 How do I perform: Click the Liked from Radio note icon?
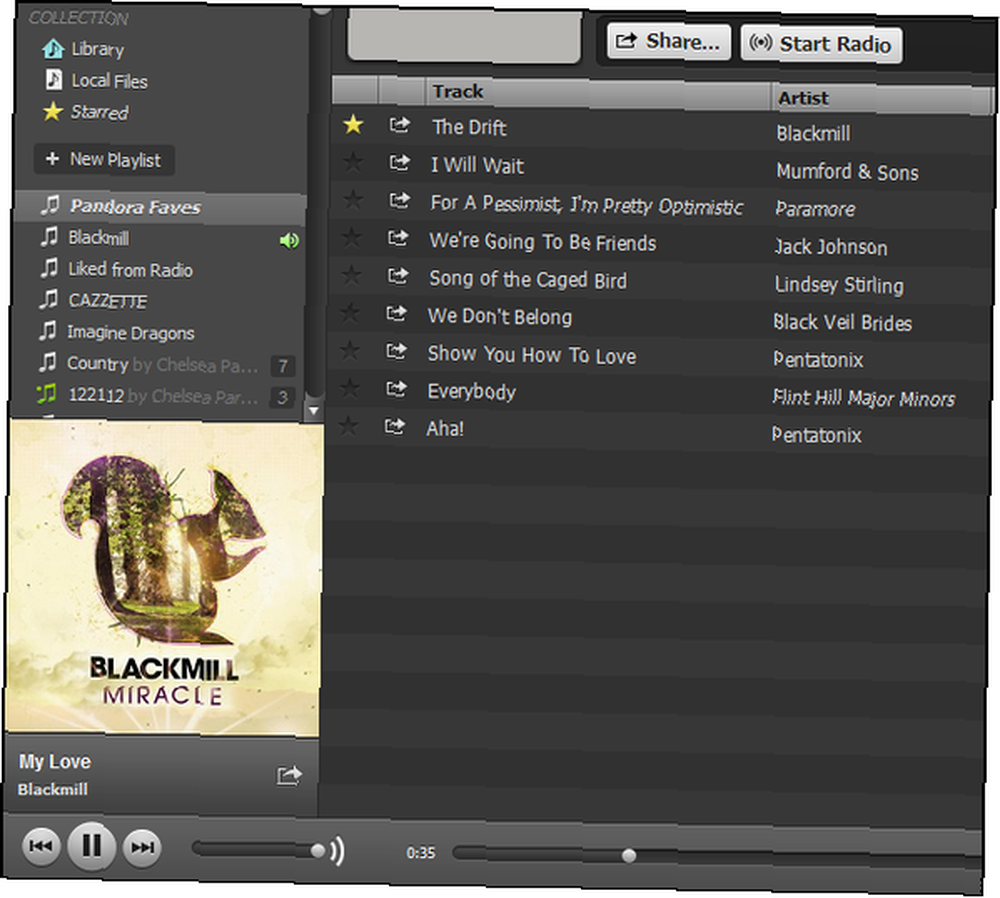tap(49, 268)
